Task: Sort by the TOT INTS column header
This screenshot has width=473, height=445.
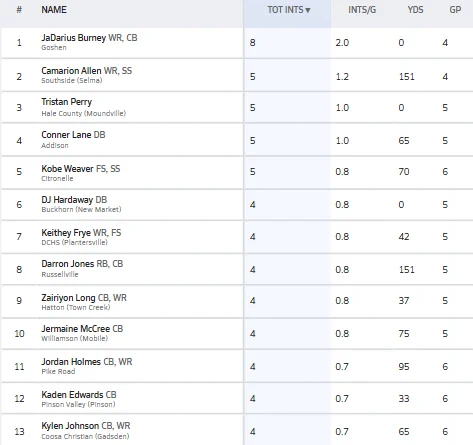Action: [289, 10]
